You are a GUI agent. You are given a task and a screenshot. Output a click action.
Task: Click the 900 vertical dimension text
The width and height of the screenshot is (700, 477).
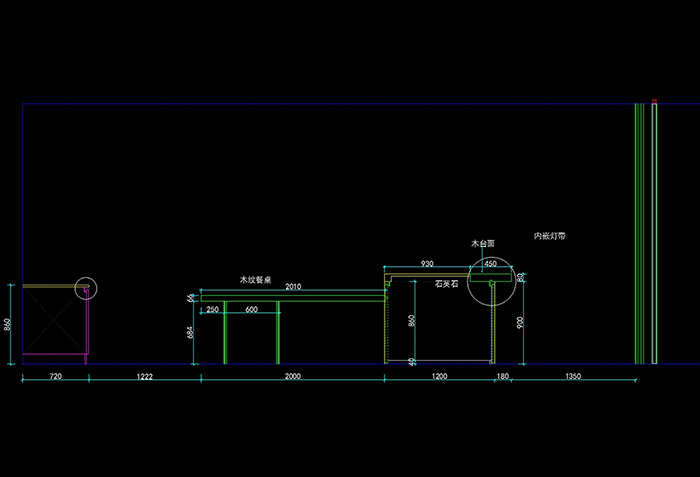518,322
